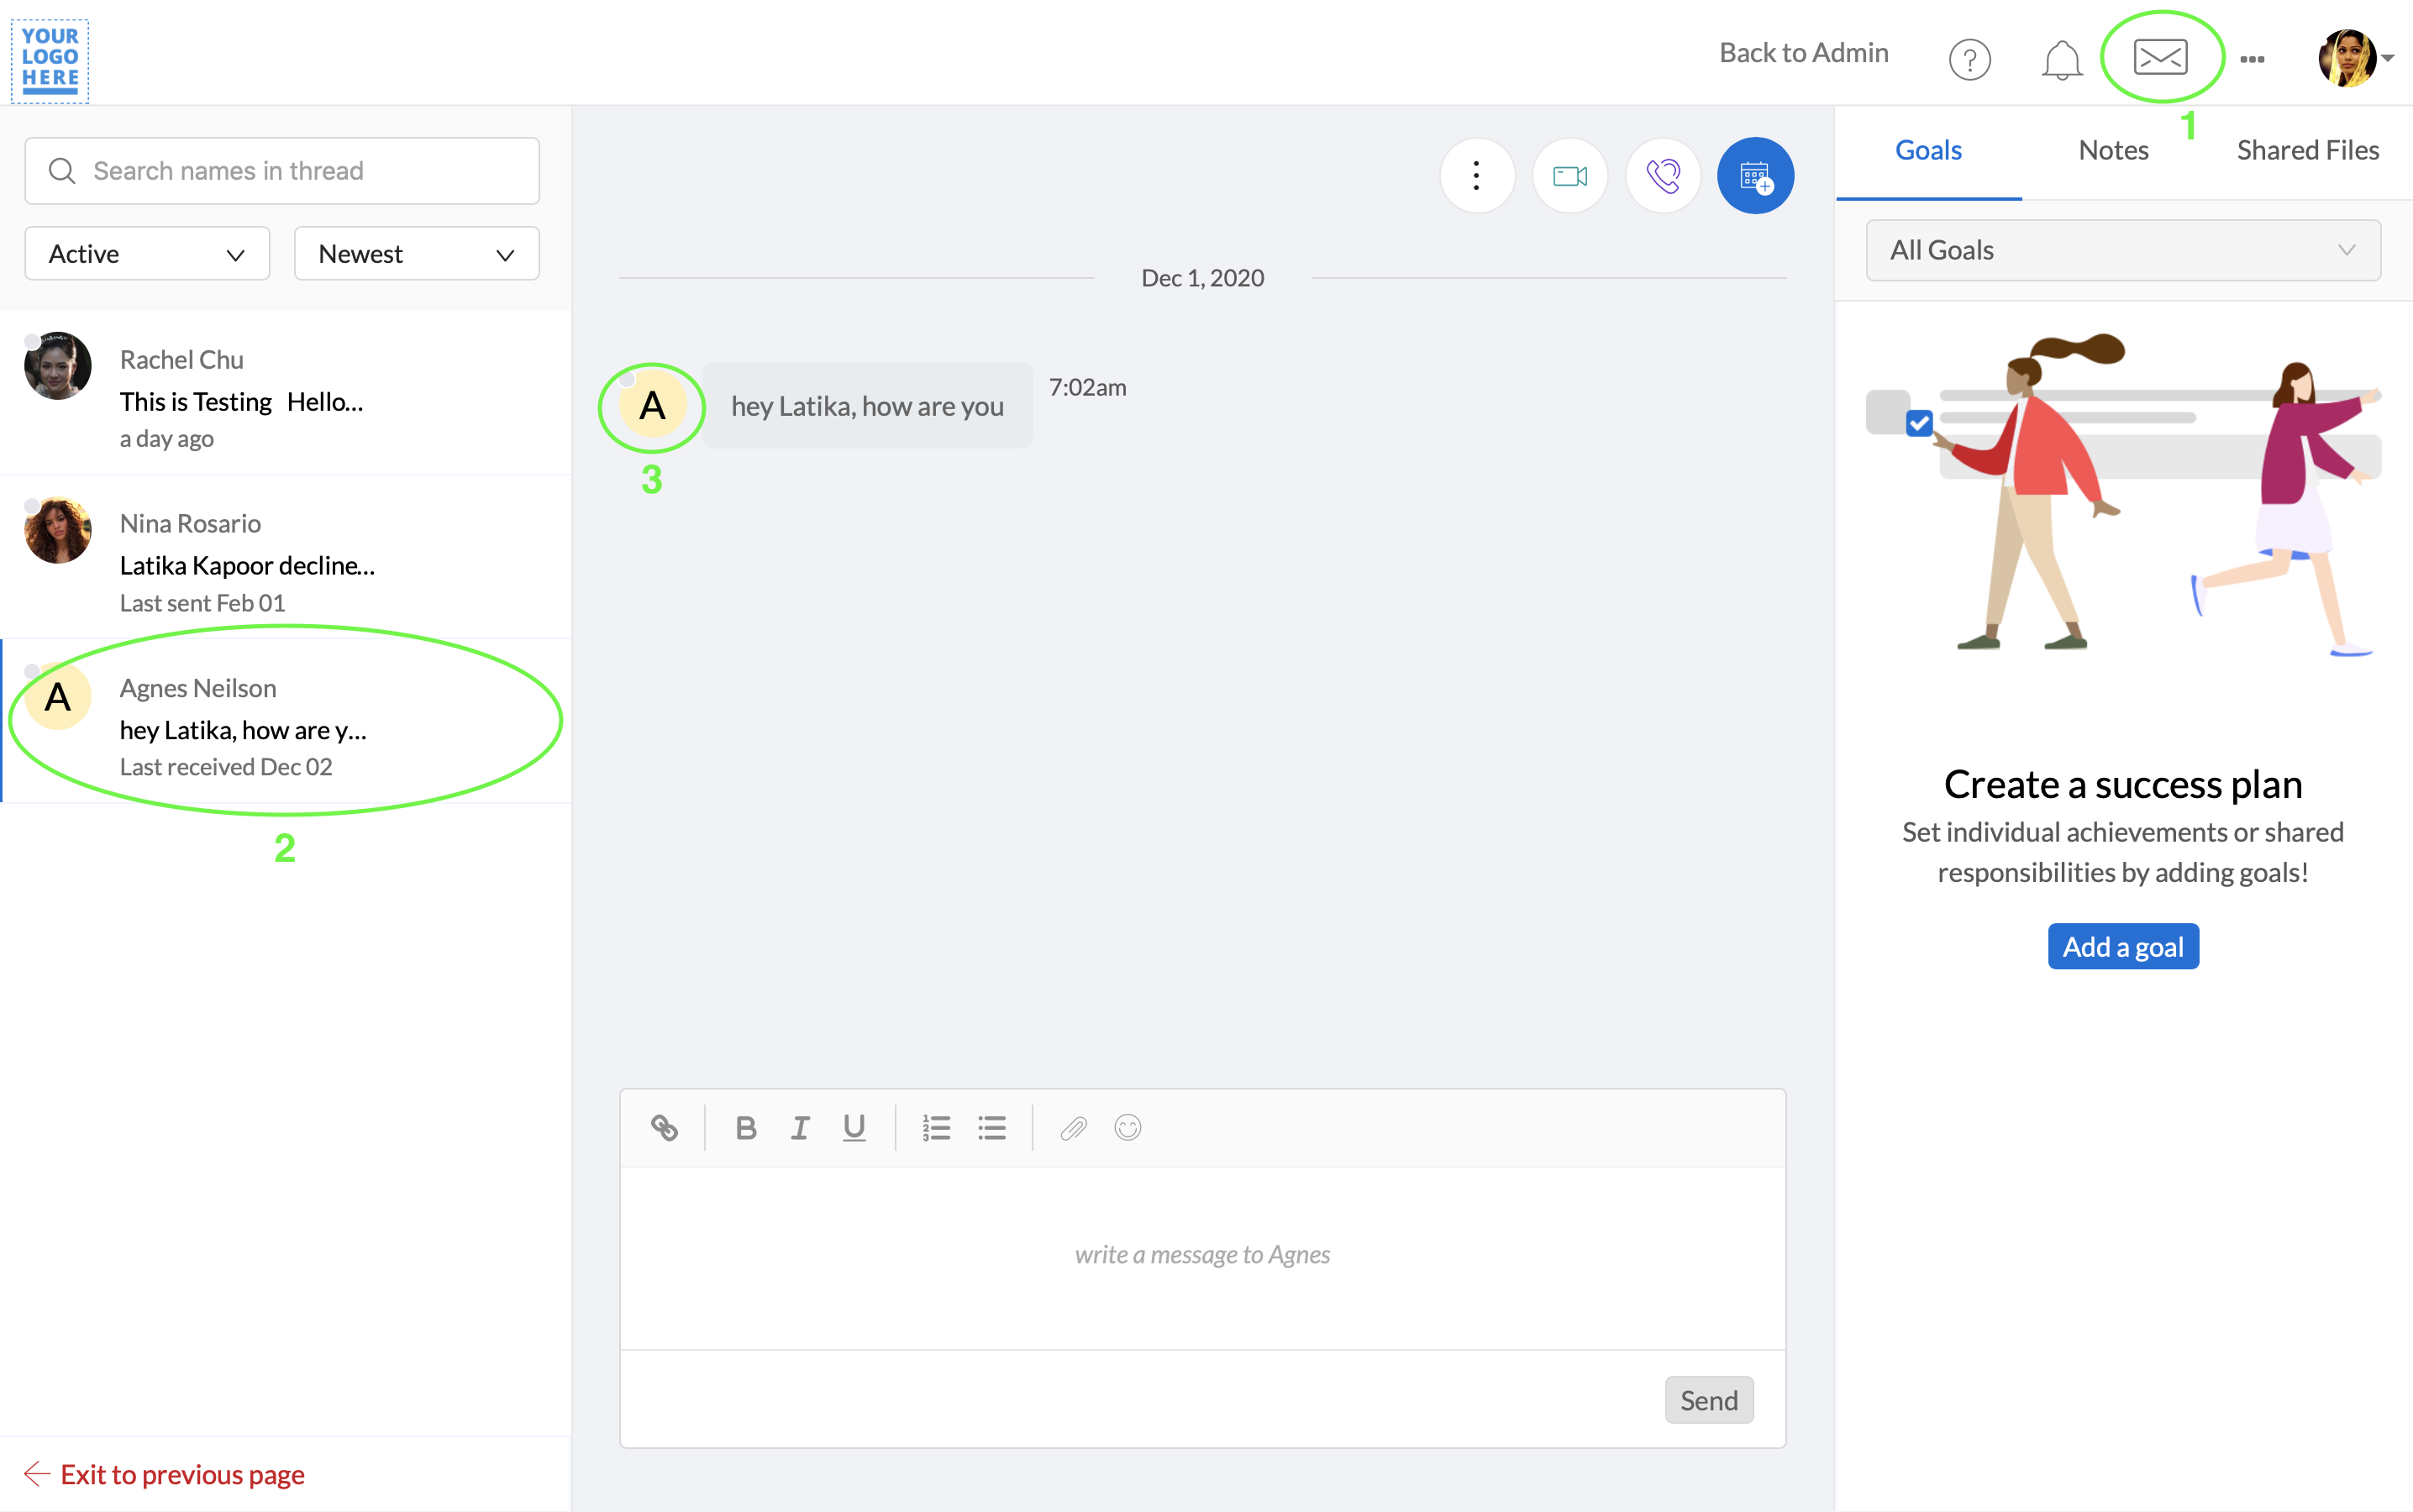
Task: Click the write a message to Agnes box
Action: pyautogui.click(x=1202, y=1257)
